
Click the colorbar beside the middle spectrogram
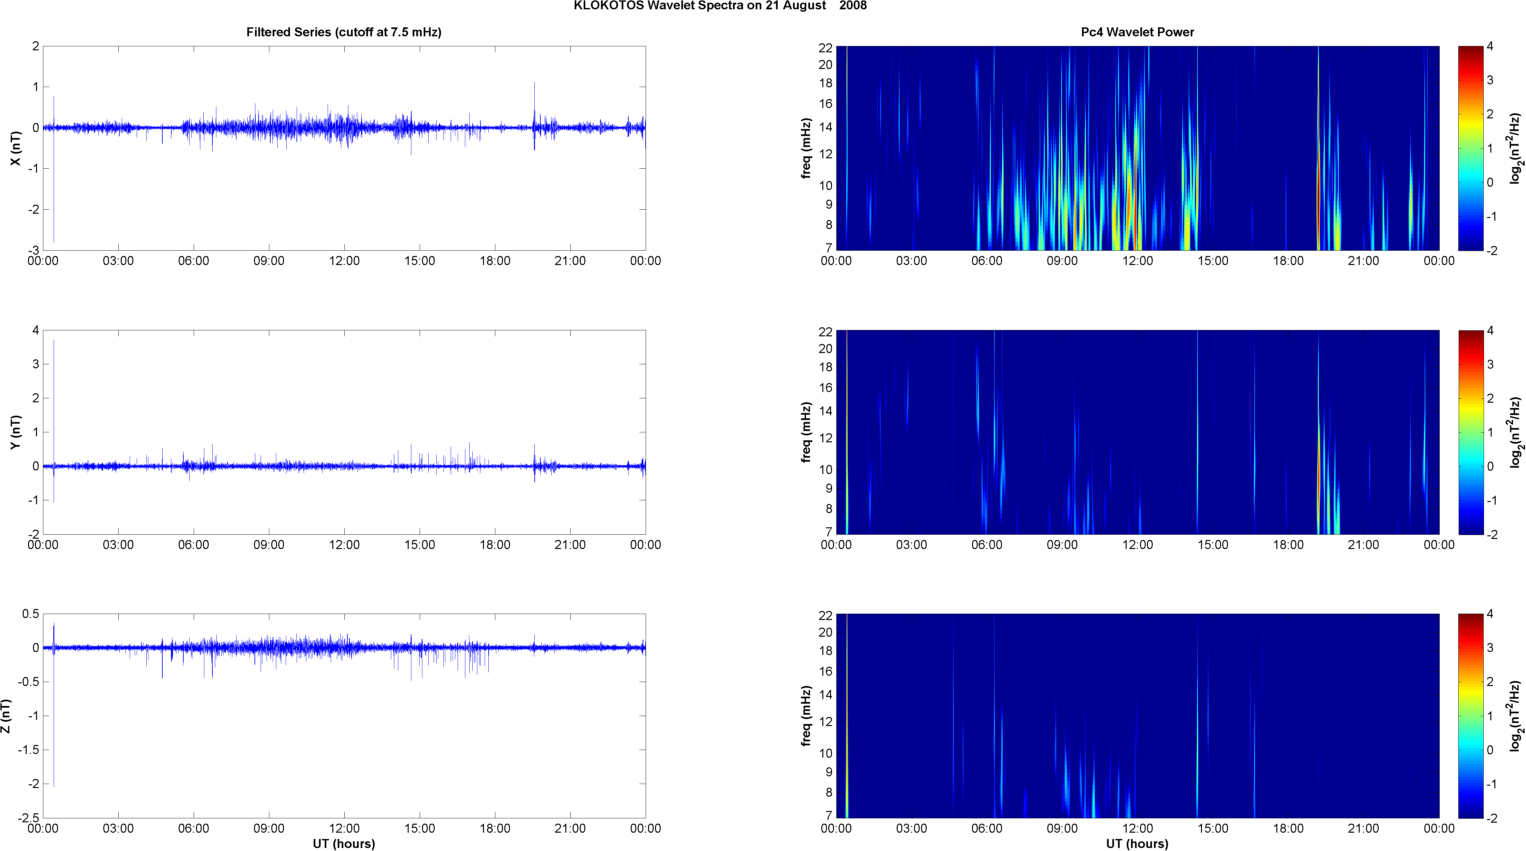pyautogui.click(x=1470, y=432)
